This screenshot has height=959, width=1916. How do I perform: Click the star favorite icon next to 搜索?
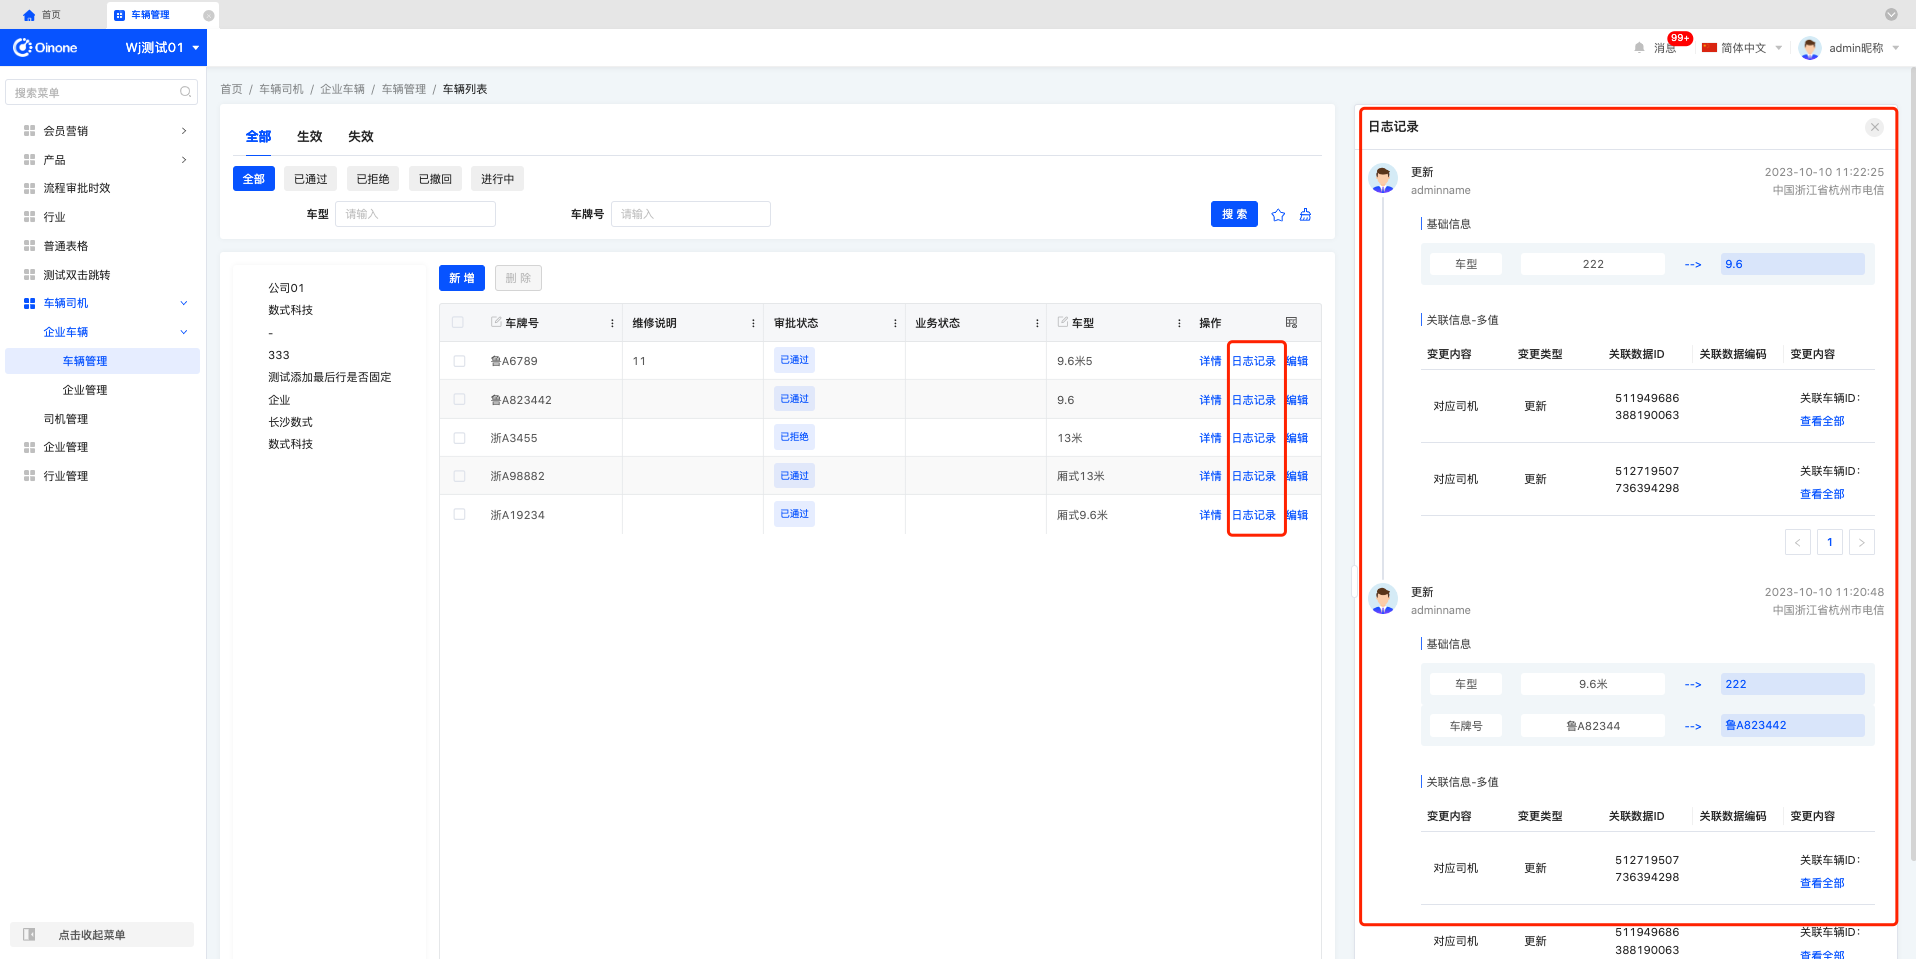[1278, 214]
